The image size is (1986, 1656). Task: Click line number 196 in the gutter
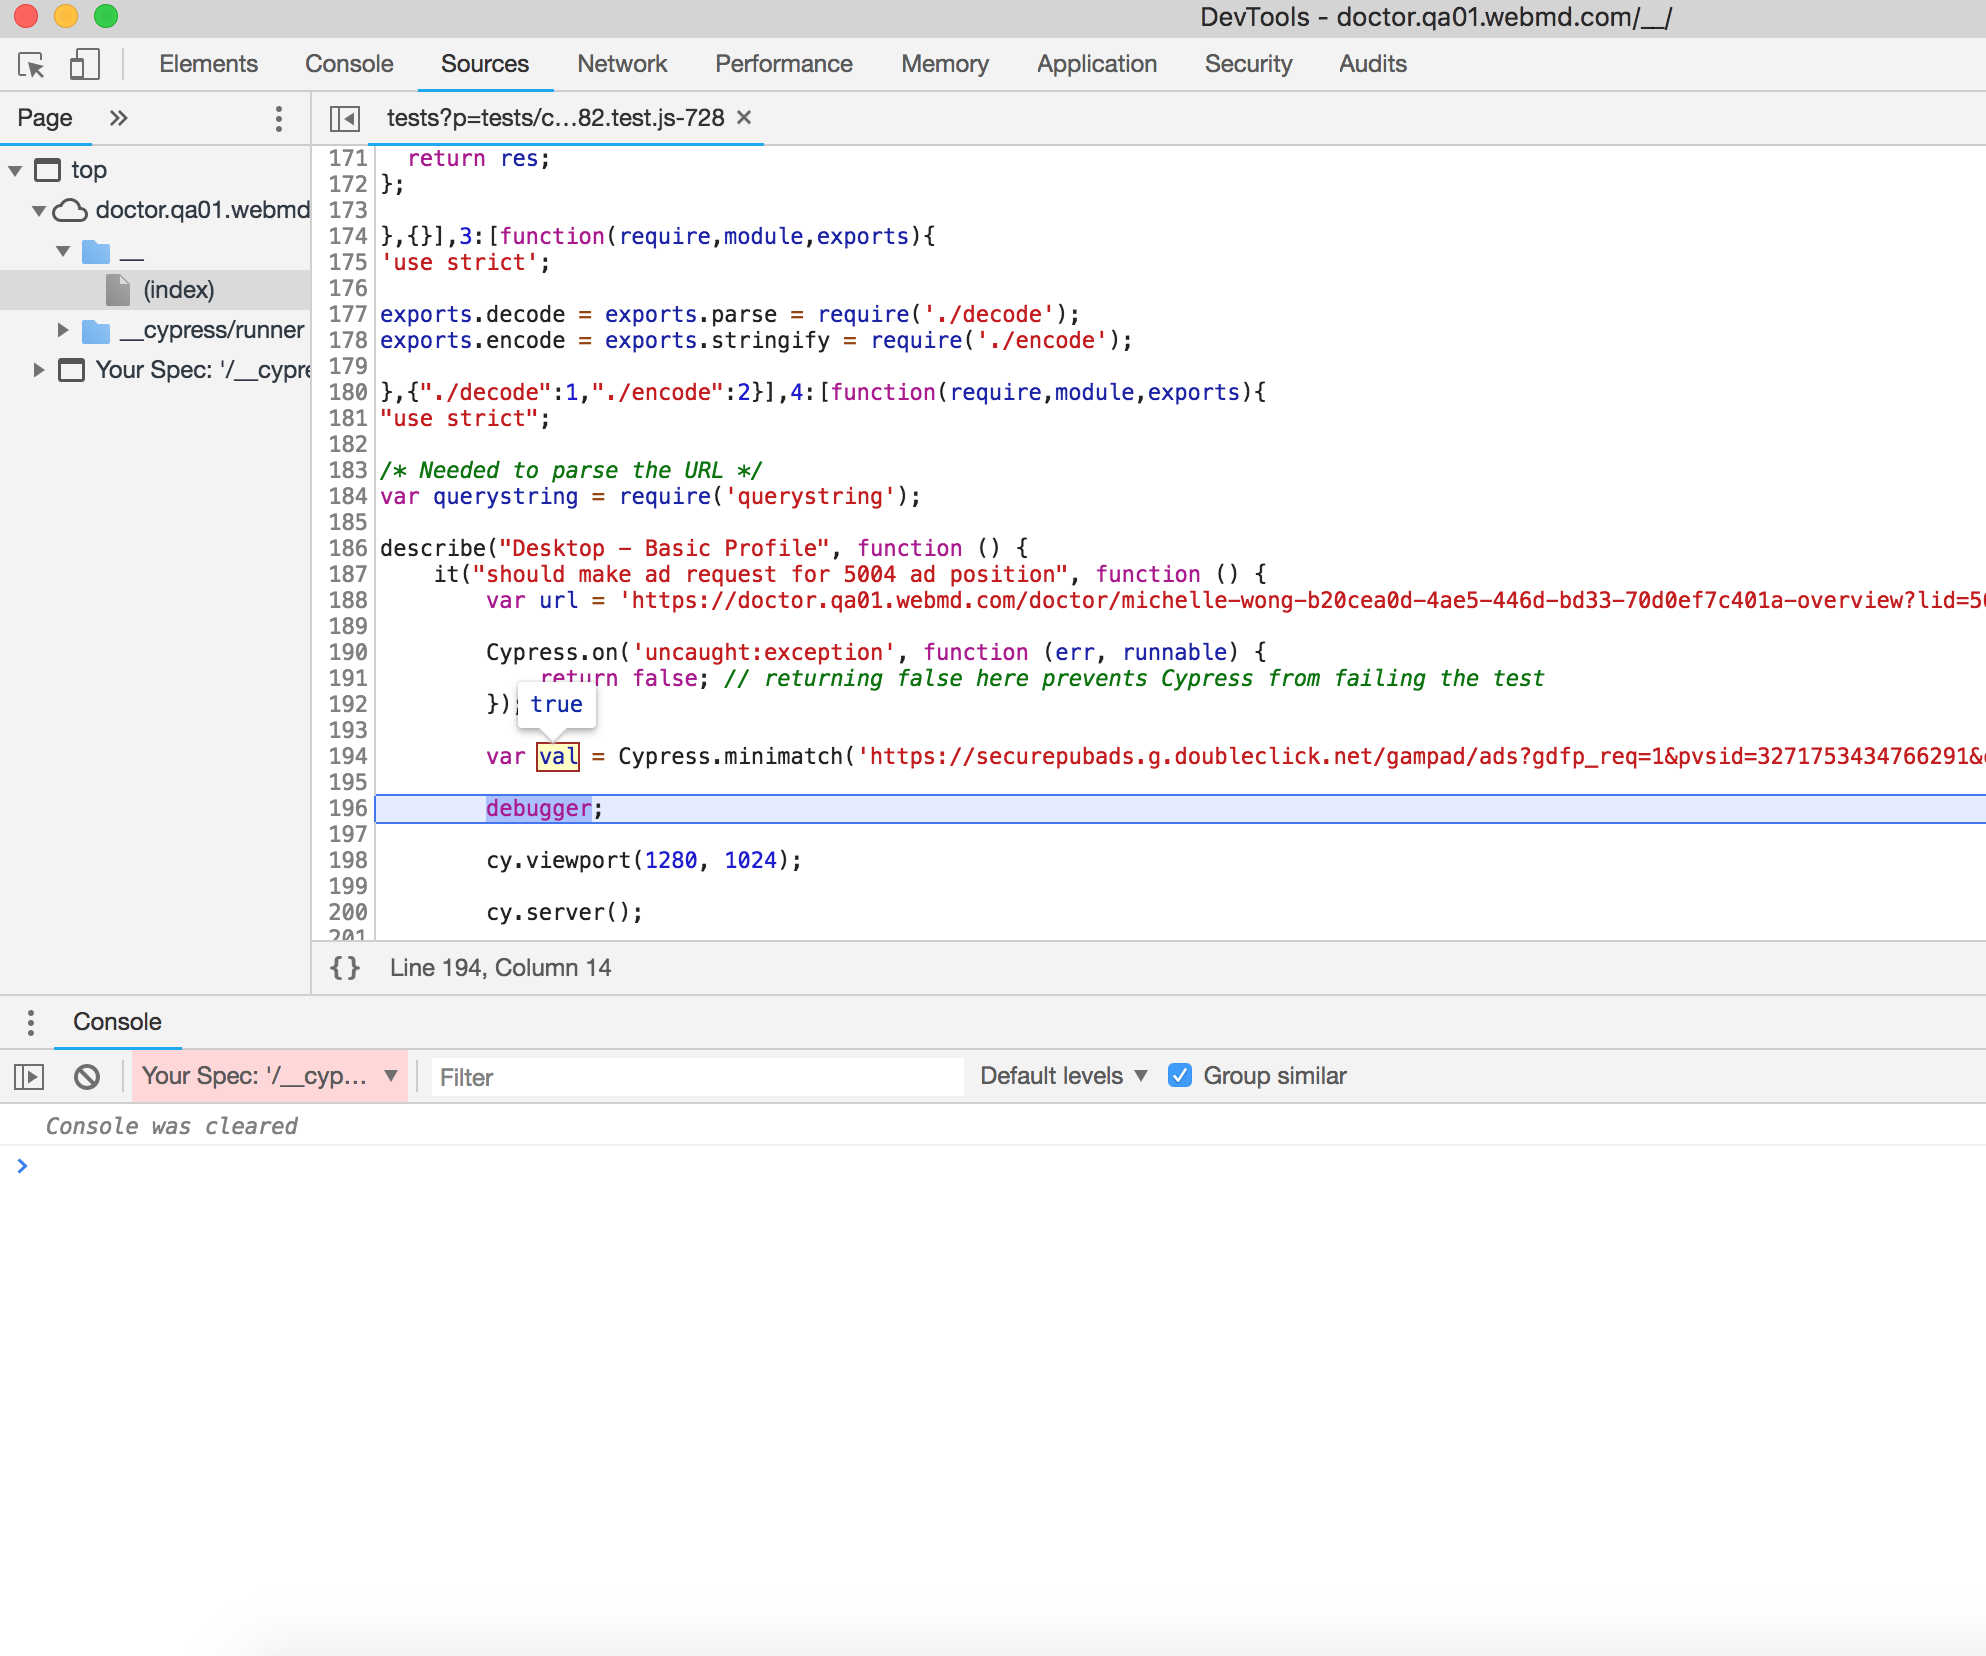(x=347, y=808)
